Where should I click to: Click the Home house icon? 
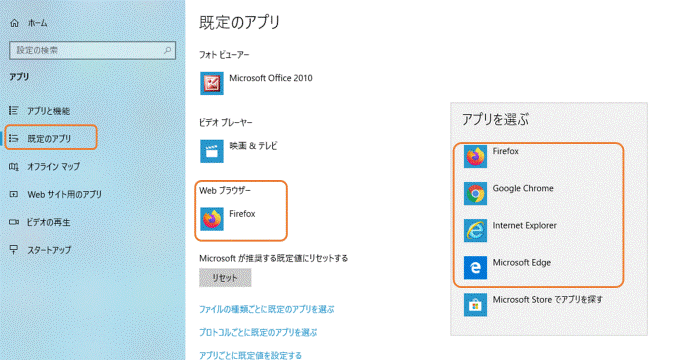[14, 23]
